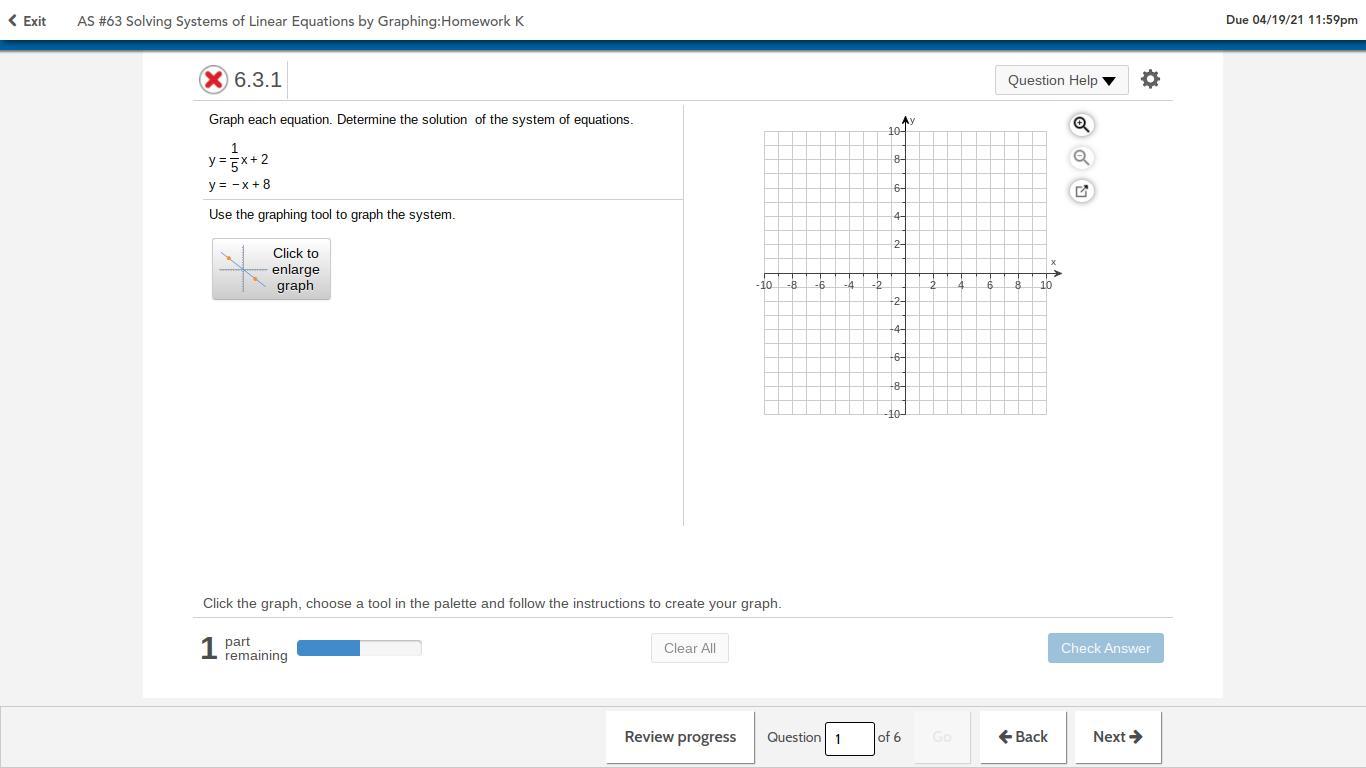Open the settings gear icon
This screenshot has width=1366, height=768.
pyautogui.click(x=1150, y=79)
